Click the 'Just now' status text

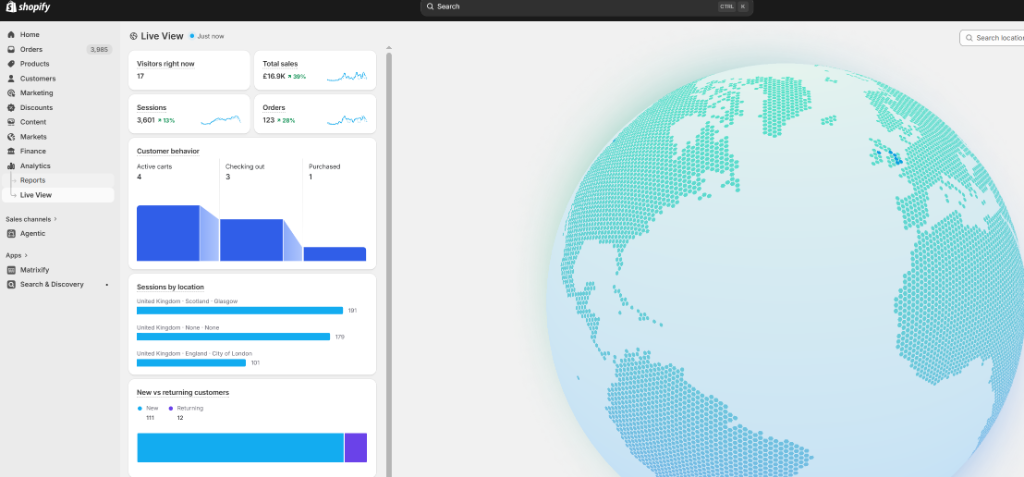point(210,37)
